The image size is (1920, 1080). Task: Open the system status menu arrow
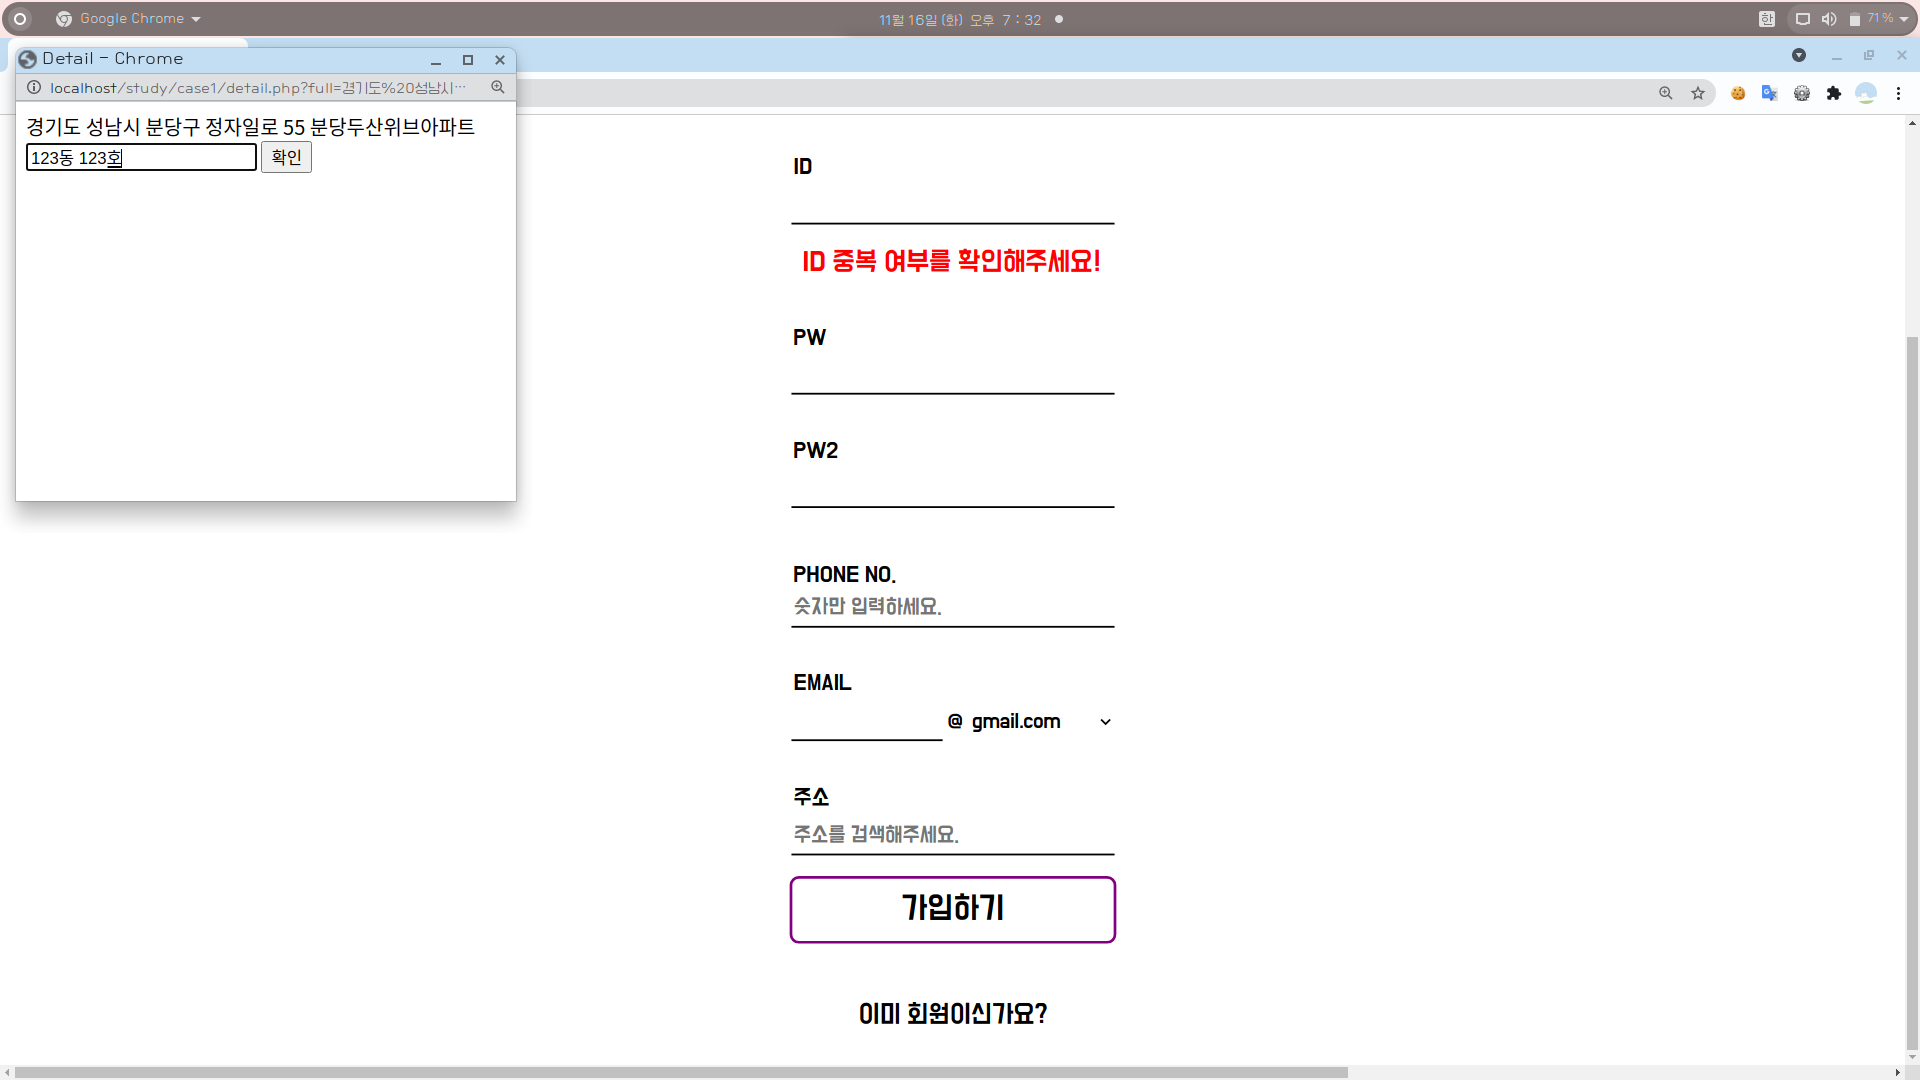tap(1904, 19)
